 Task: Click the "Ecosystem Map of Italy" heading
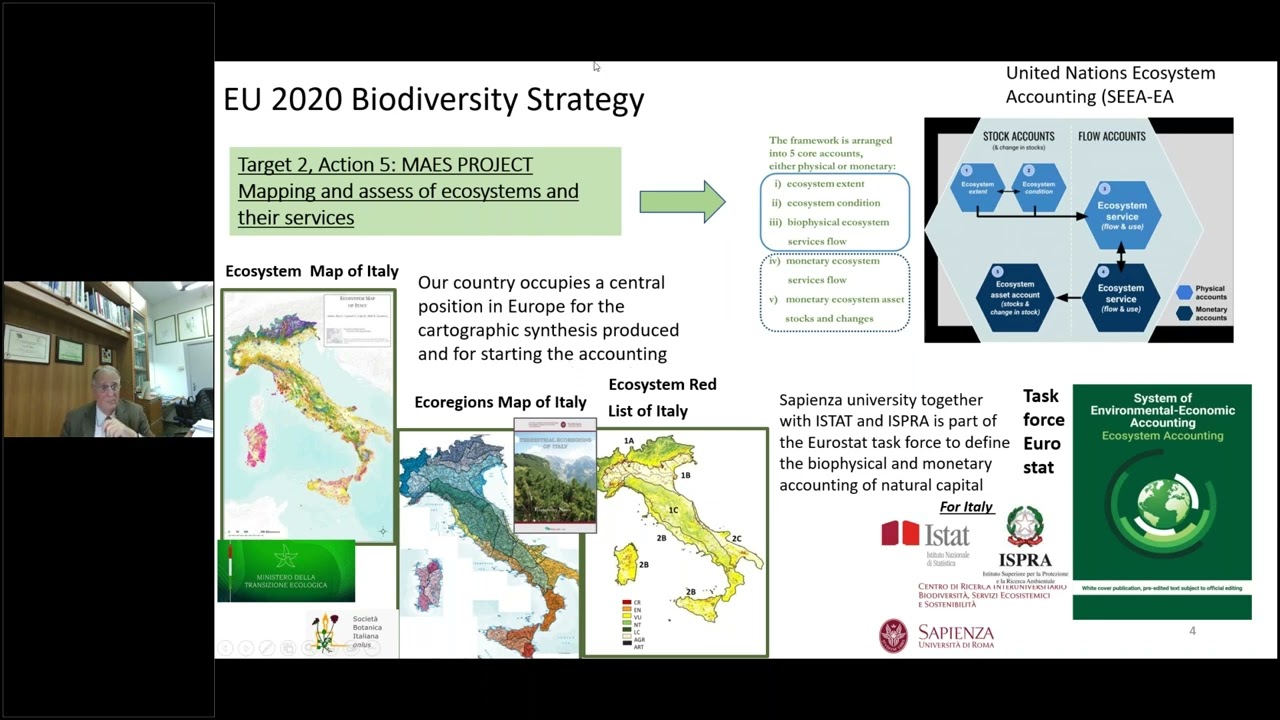tap(312, 271)
